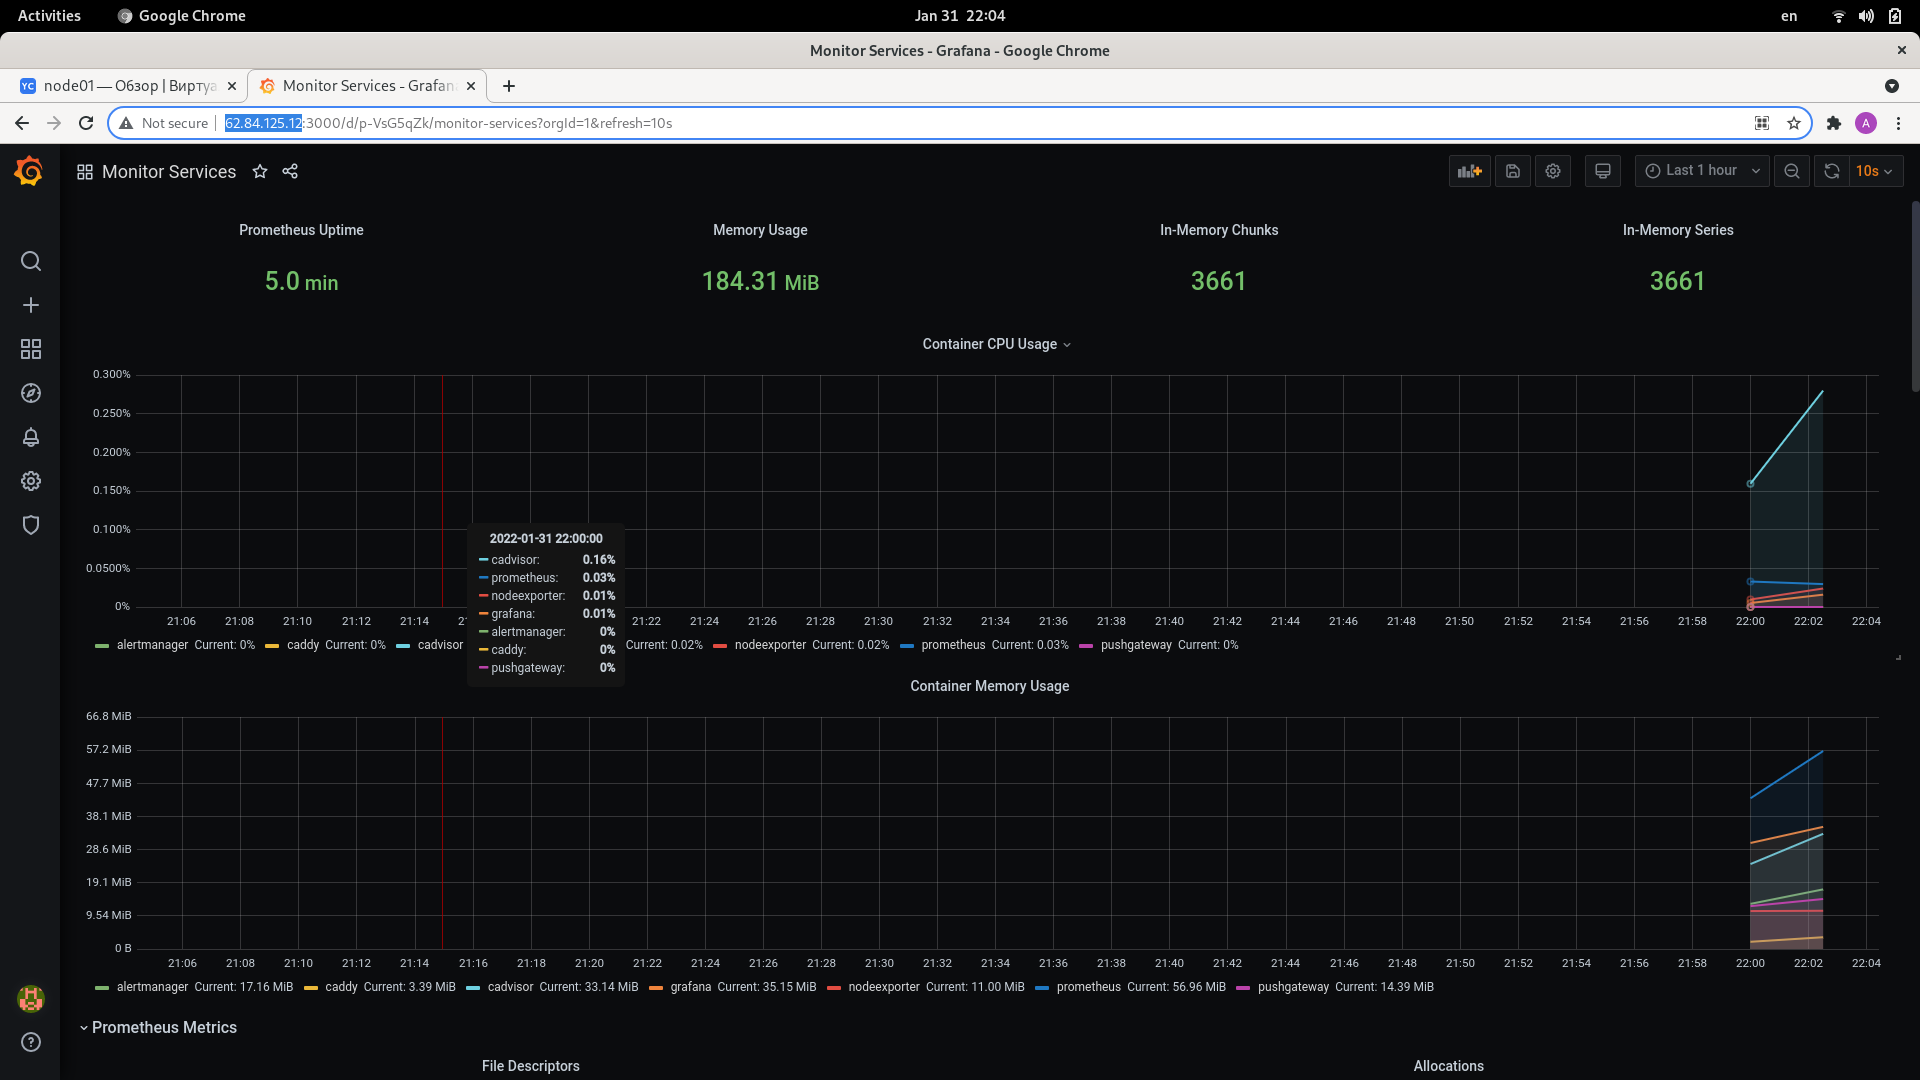Share dashboard via share icon

click(x=290, y=171)
